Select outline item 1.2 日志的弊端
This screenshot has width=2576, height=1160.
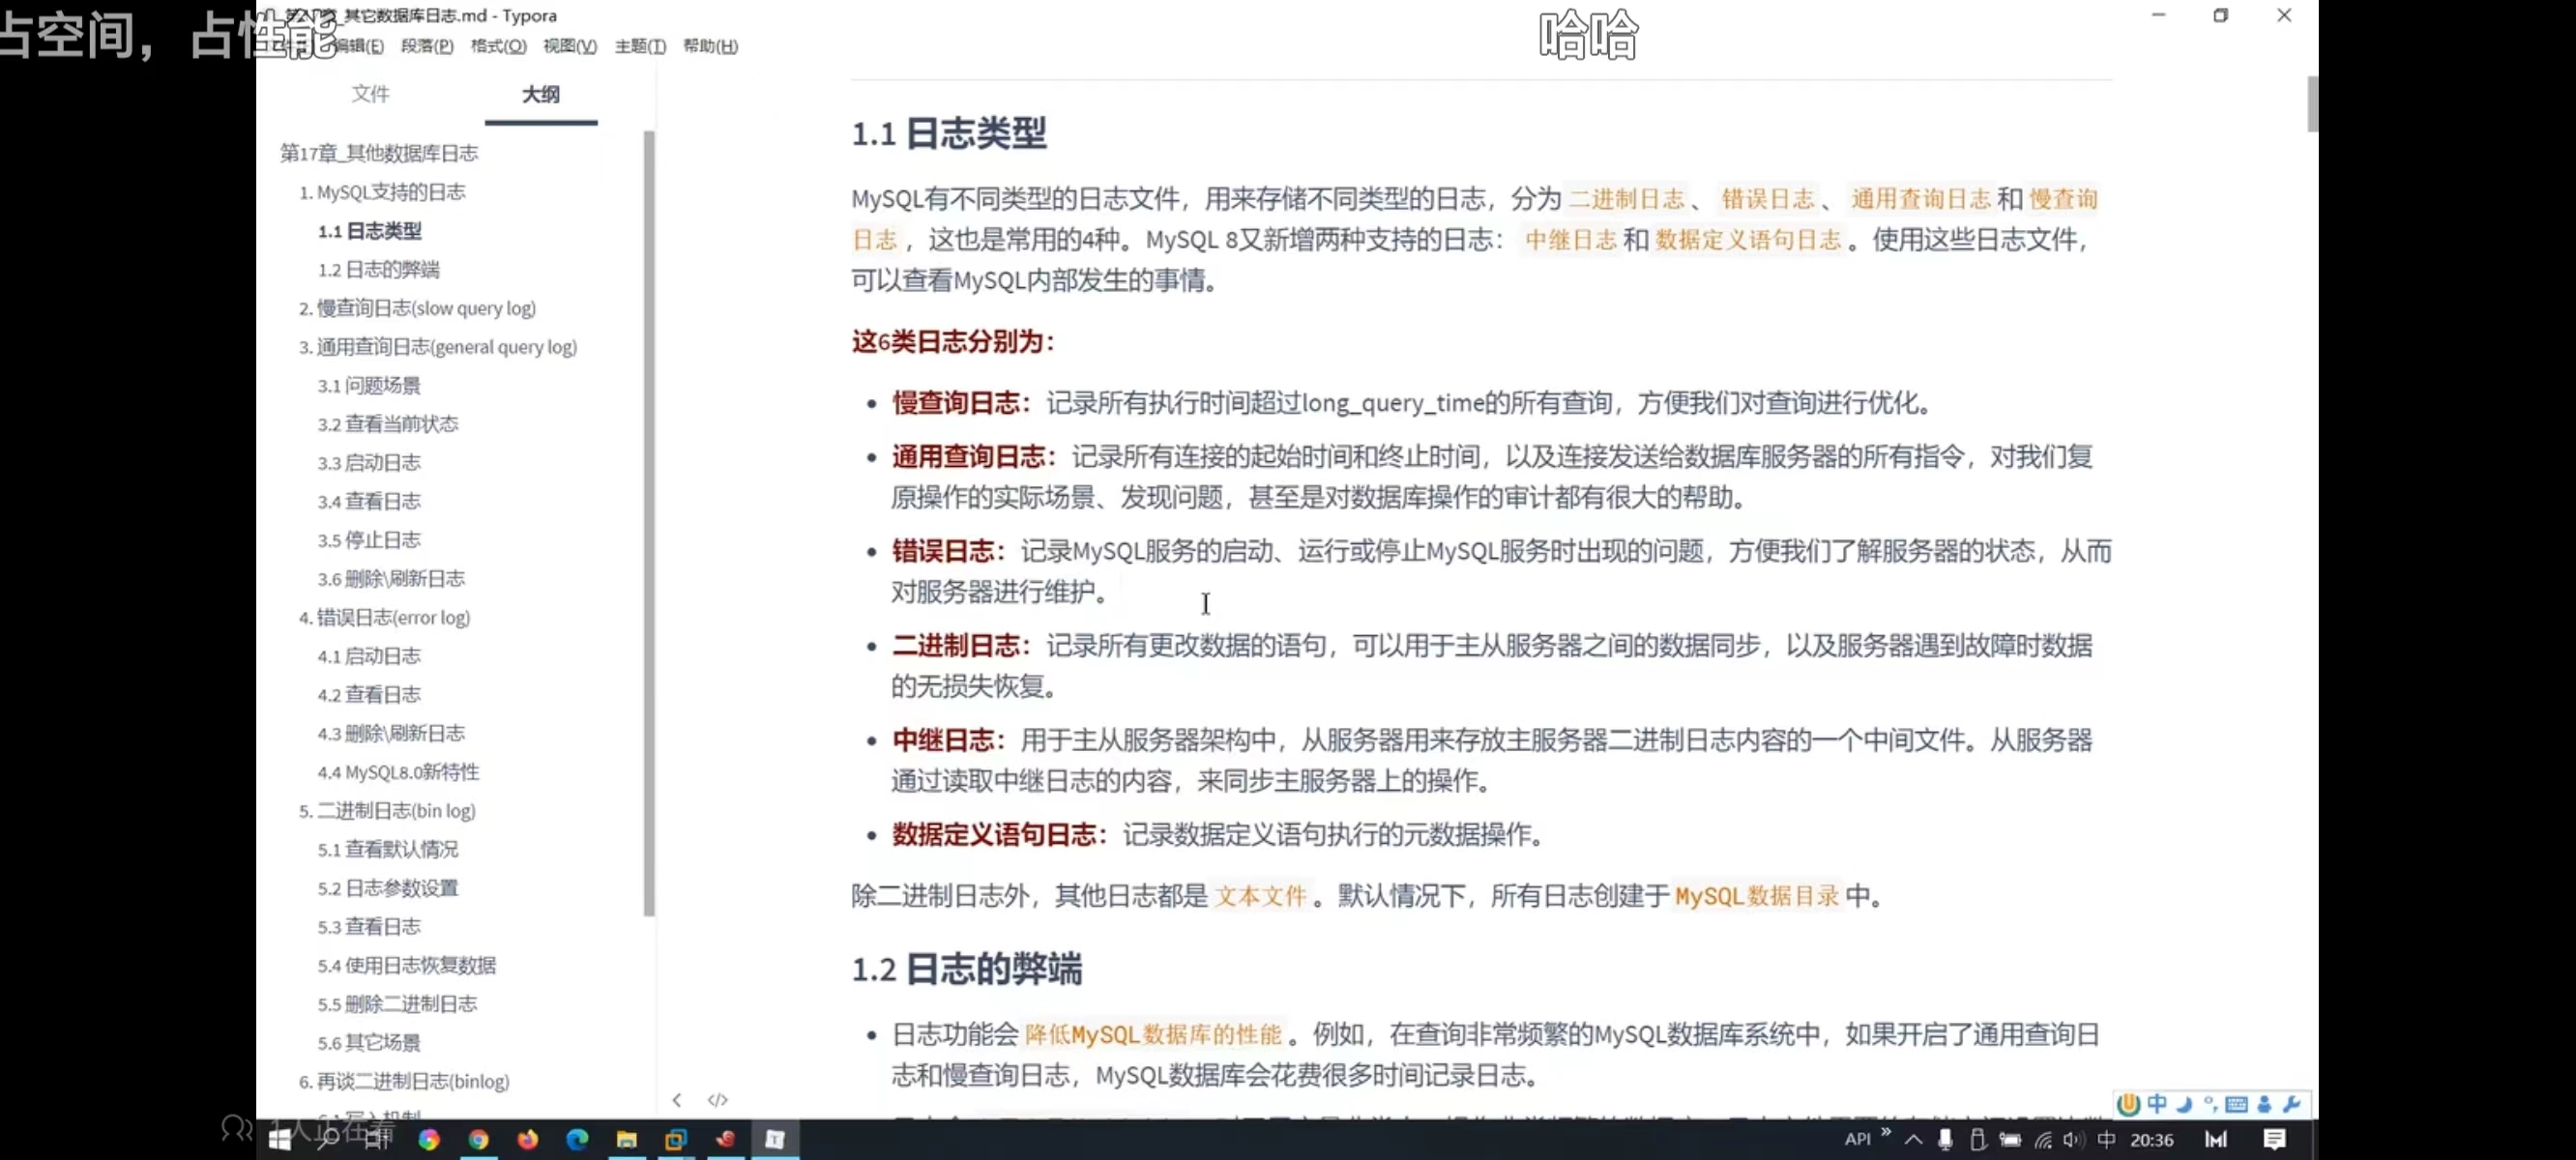(379, 270)
